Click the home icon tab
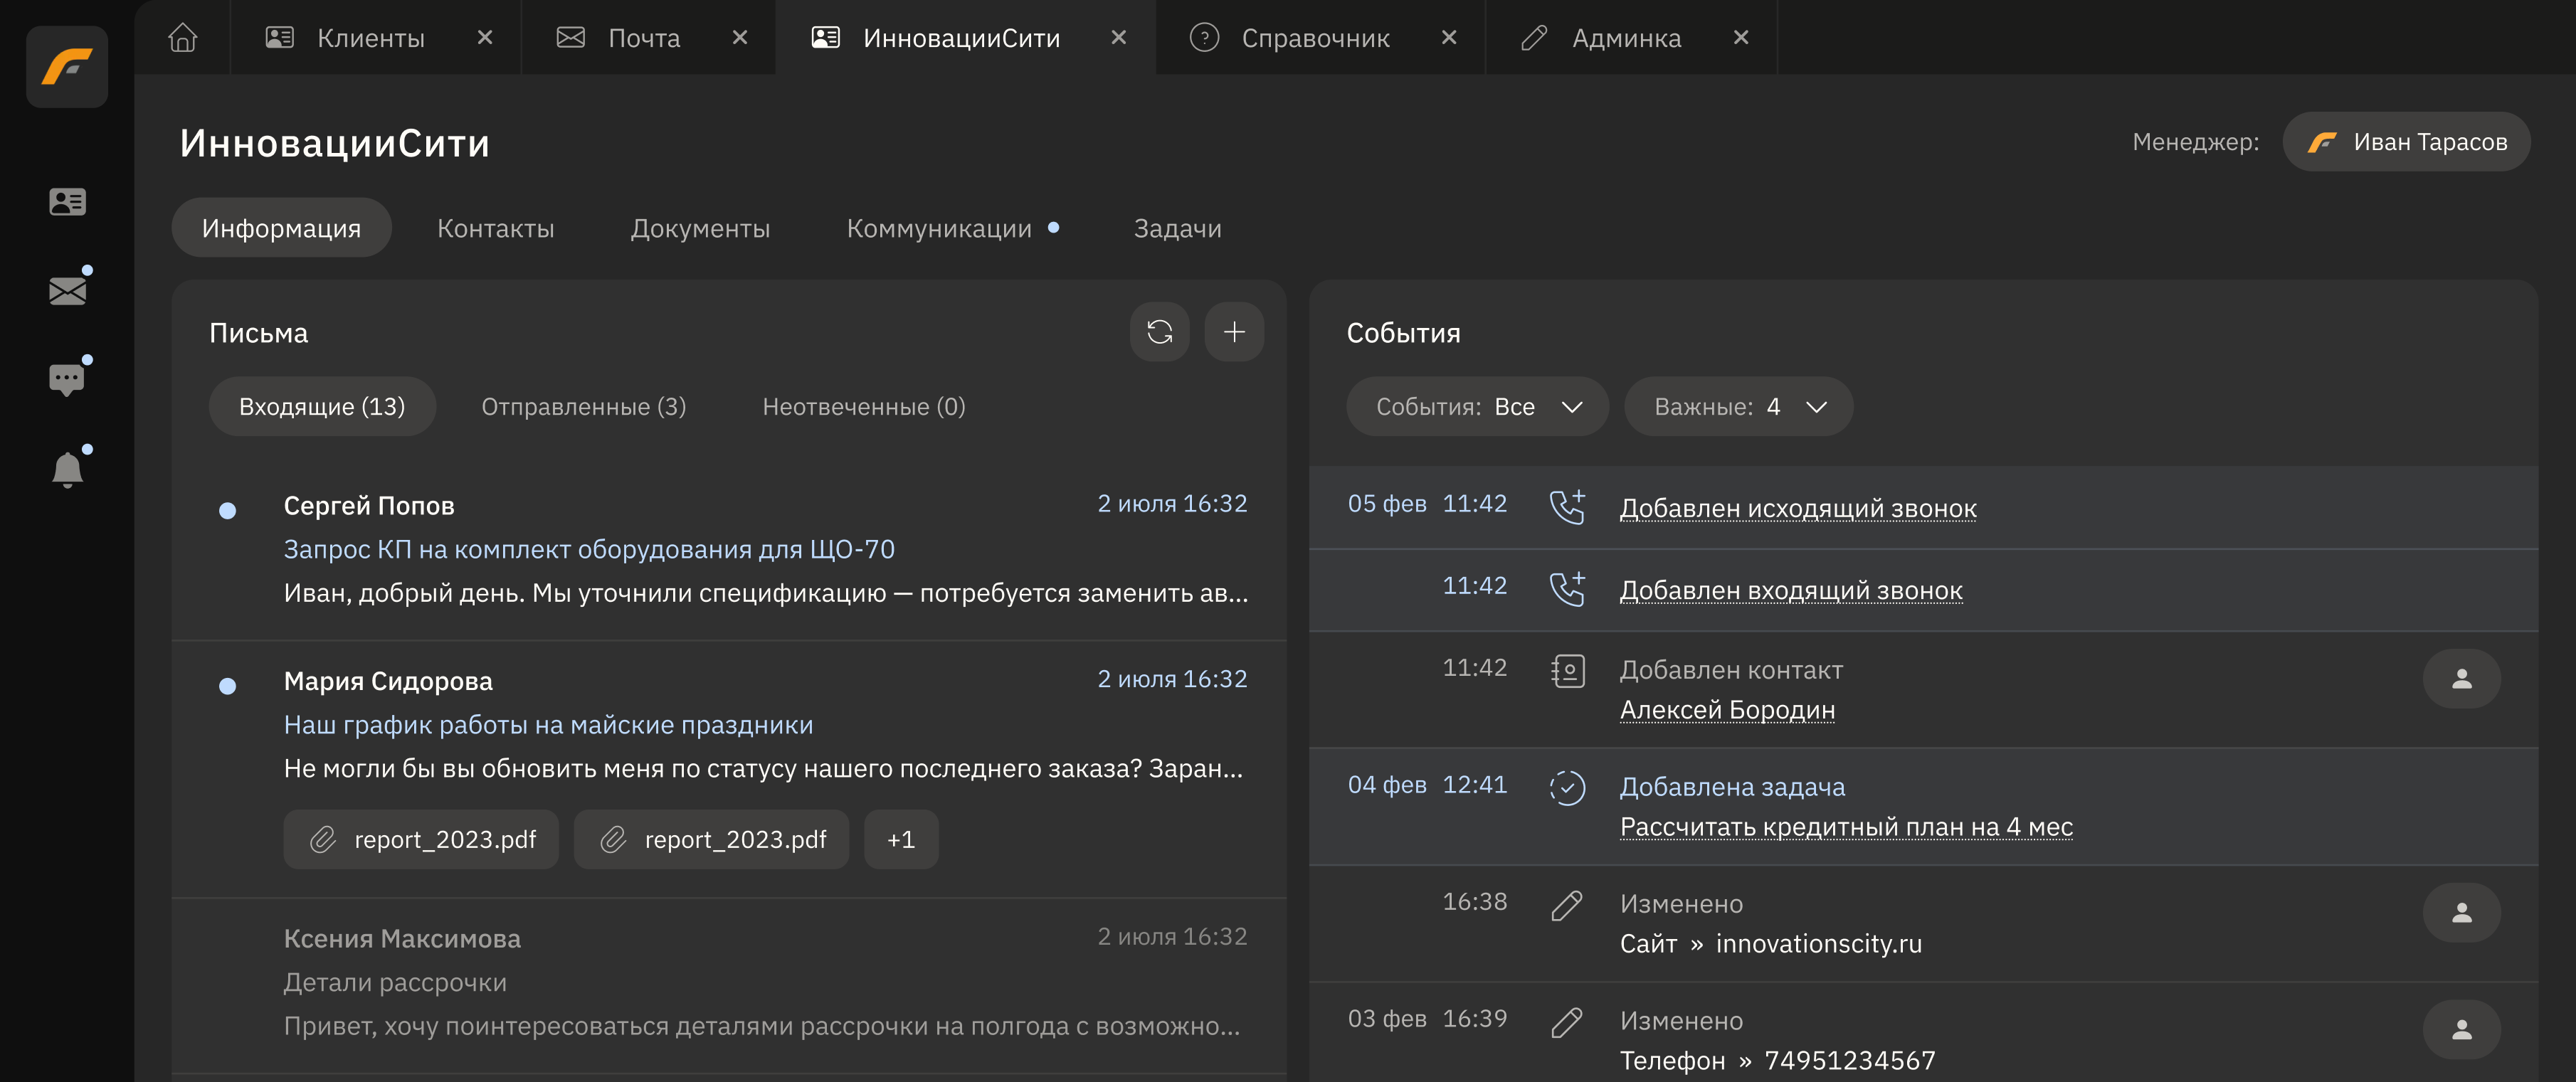The width and height of the screenshot is (2576, 1082). click(182, 38)
